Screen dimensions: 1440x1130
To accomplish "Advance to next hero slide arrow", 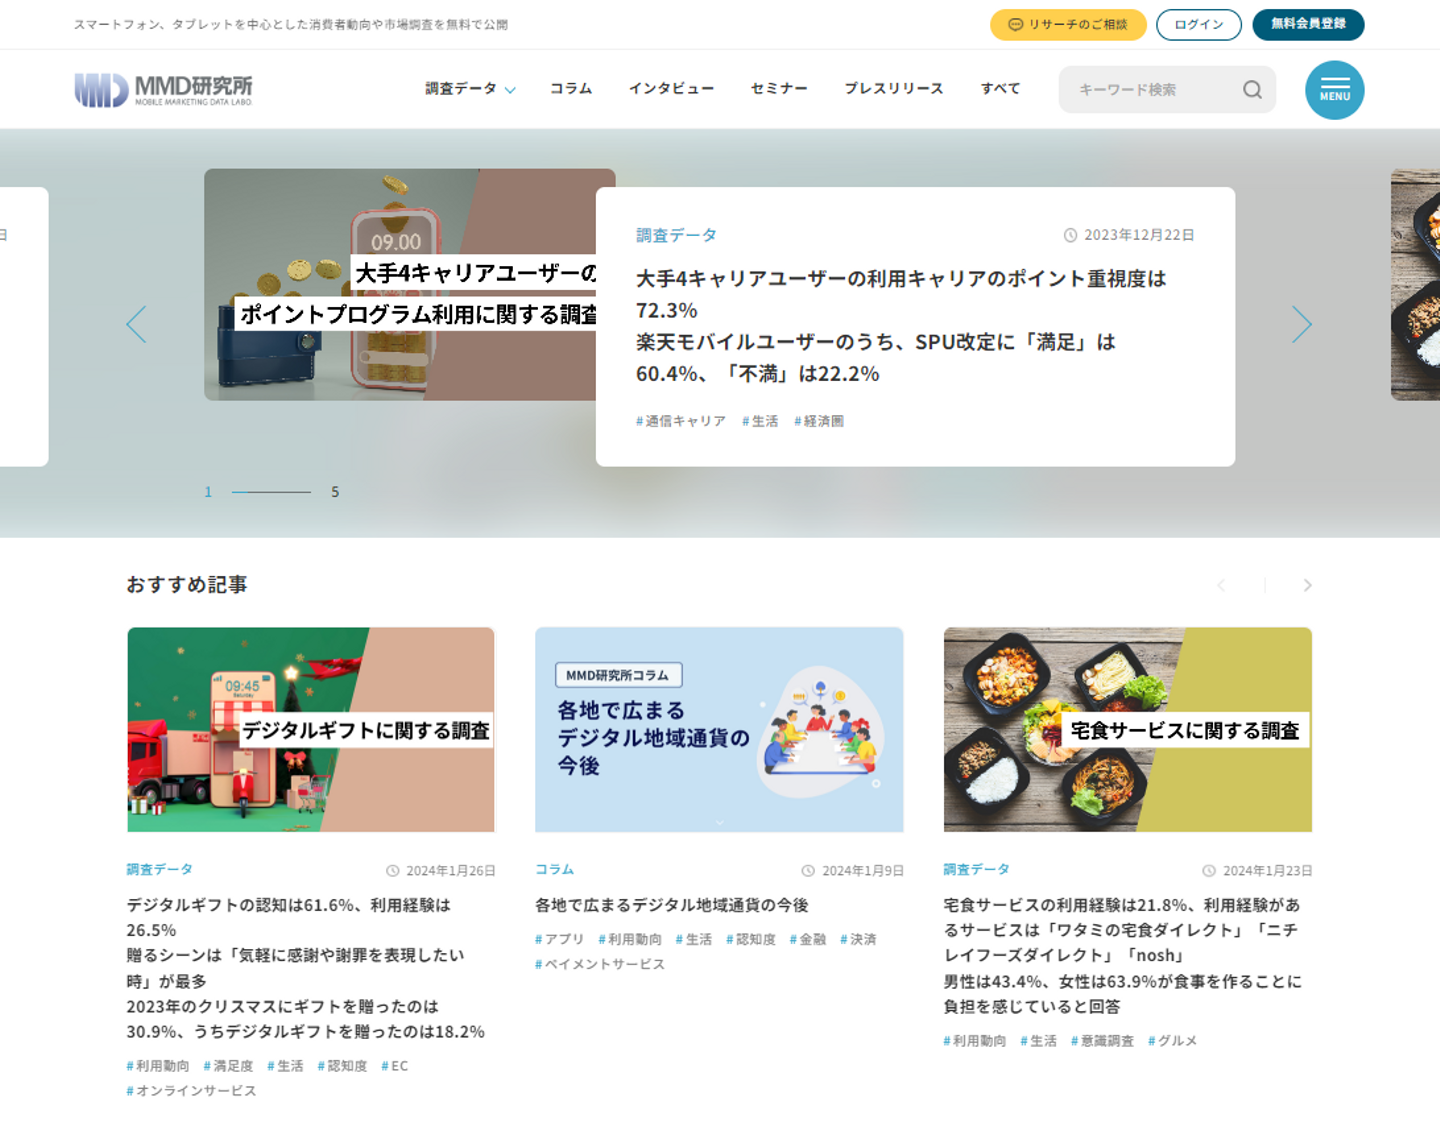I will 1301,325.
